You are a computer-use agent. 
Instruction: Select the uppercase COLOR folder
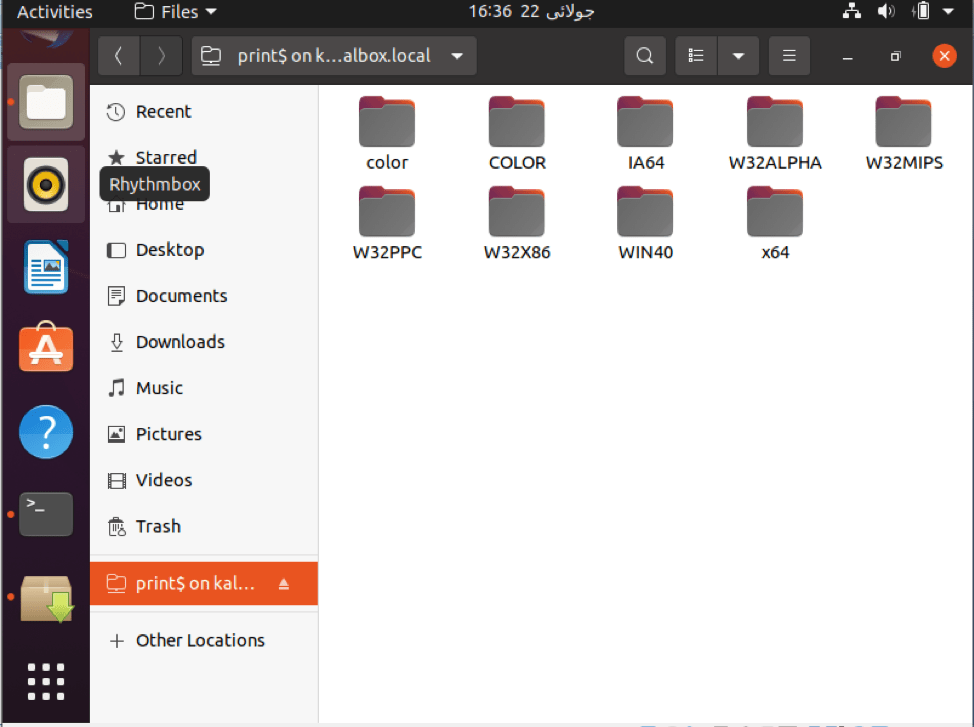click(517, 134)
